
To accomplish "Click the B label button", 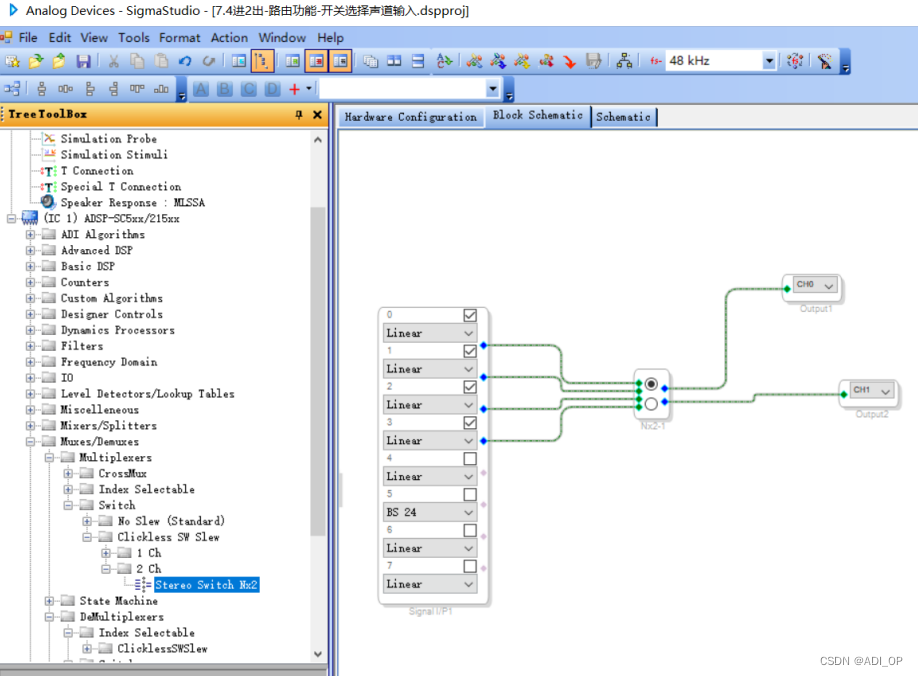I will [x=224, y=89].
